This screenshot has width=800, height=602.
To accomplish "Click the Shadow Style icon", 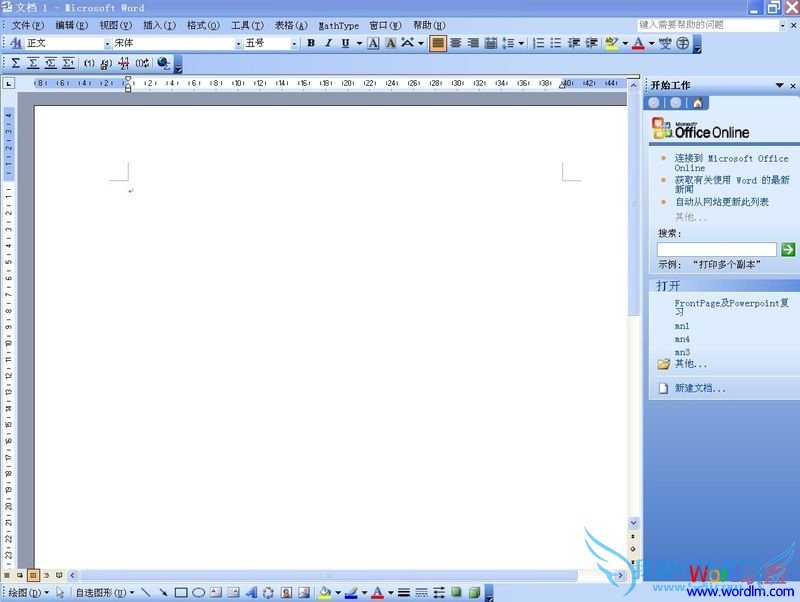I will 456,592.
